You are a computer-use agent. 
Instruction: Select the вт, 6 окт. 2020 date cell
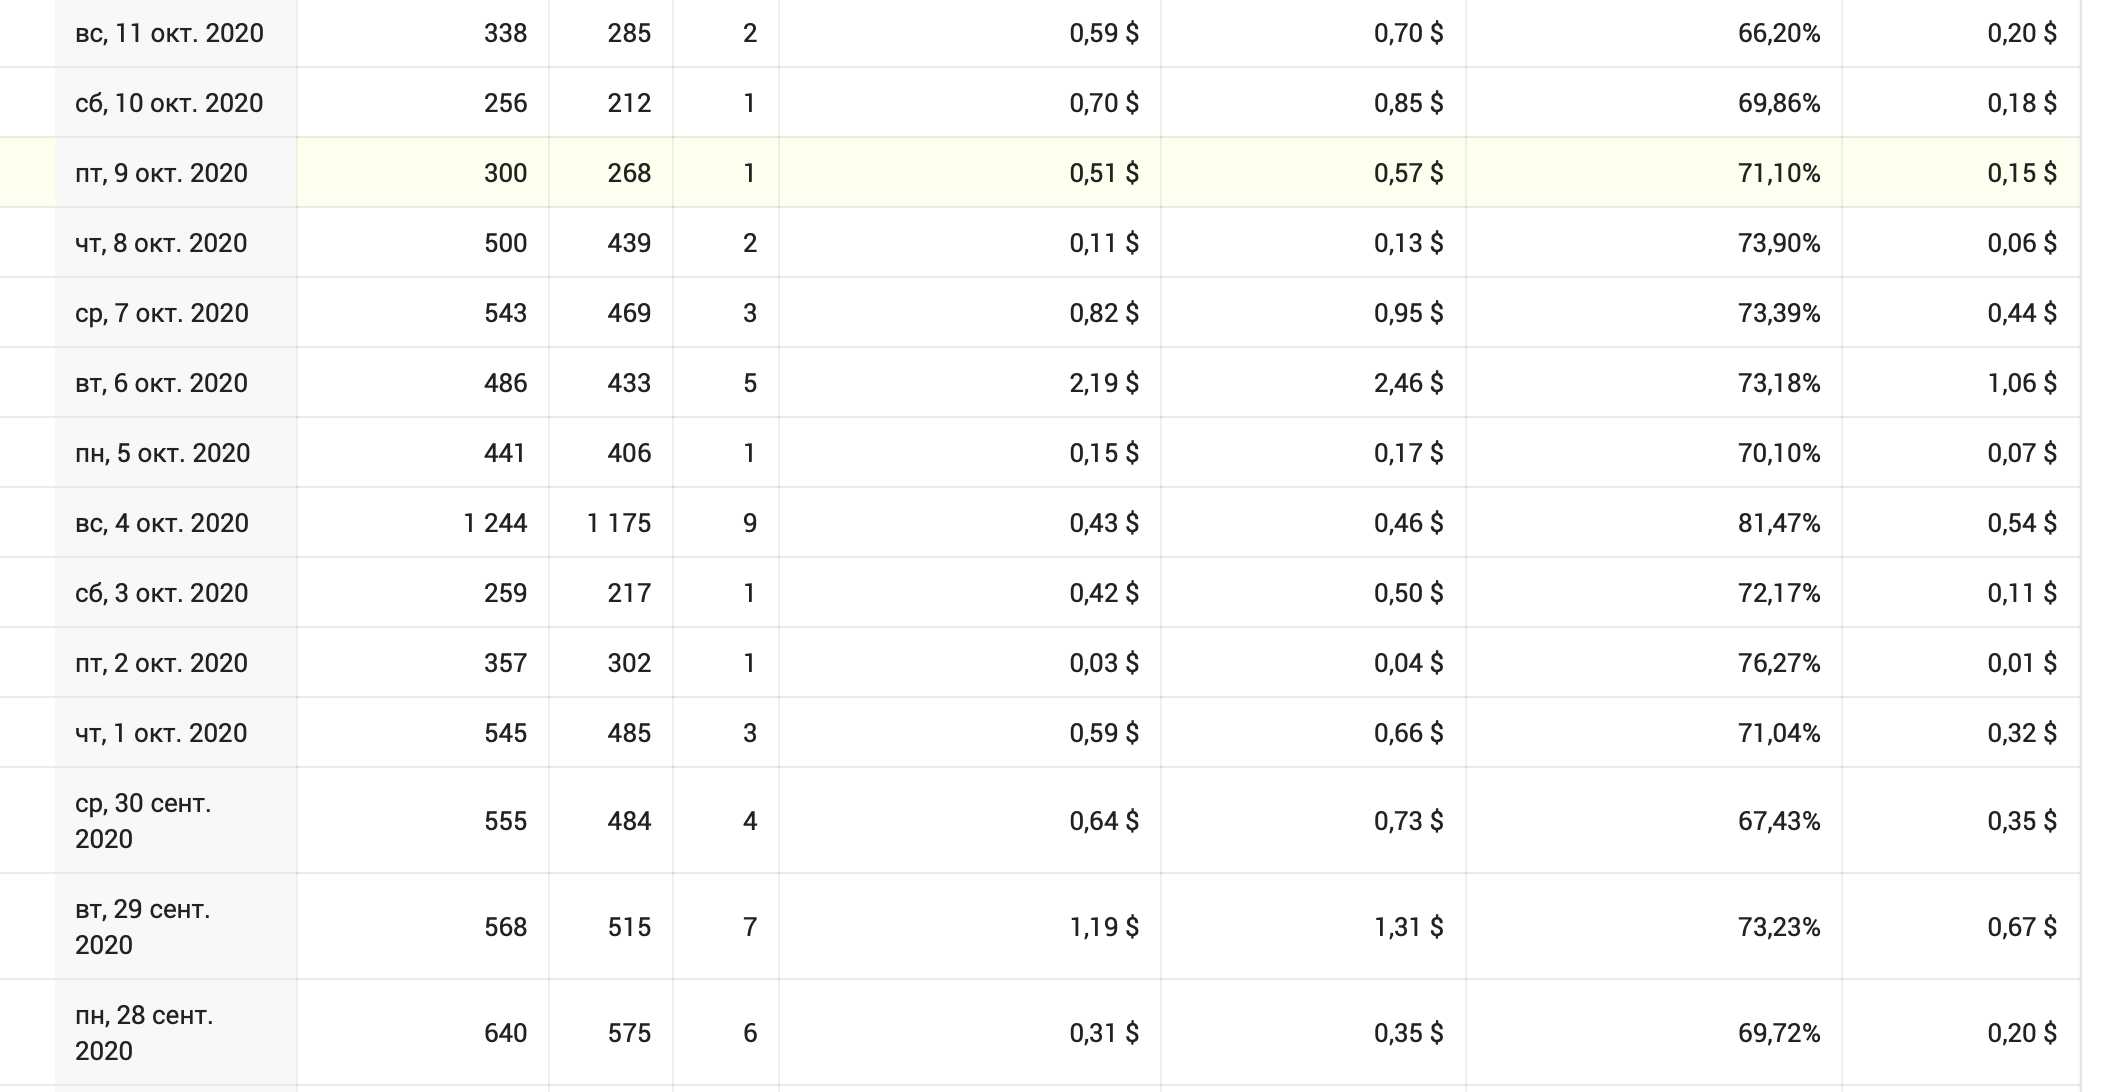(x=161, y=383)
